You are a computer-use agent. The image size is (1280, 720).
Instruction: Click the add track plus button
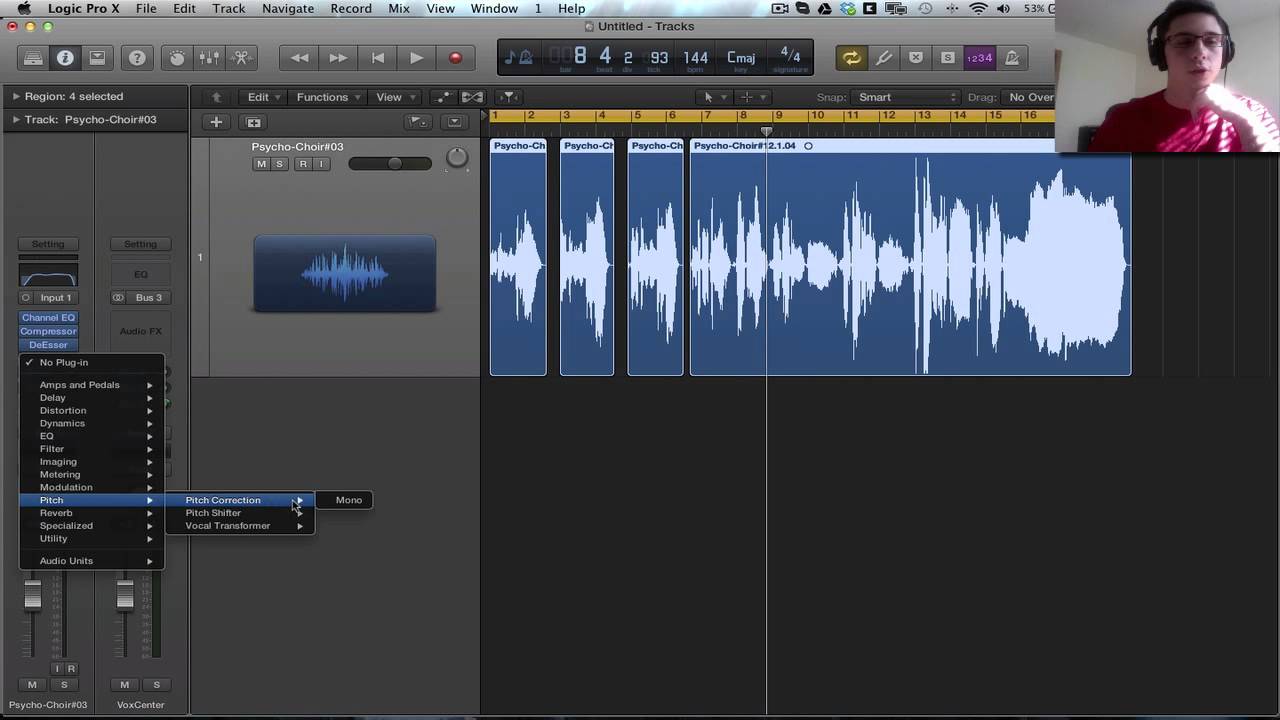tap(216, 122)
